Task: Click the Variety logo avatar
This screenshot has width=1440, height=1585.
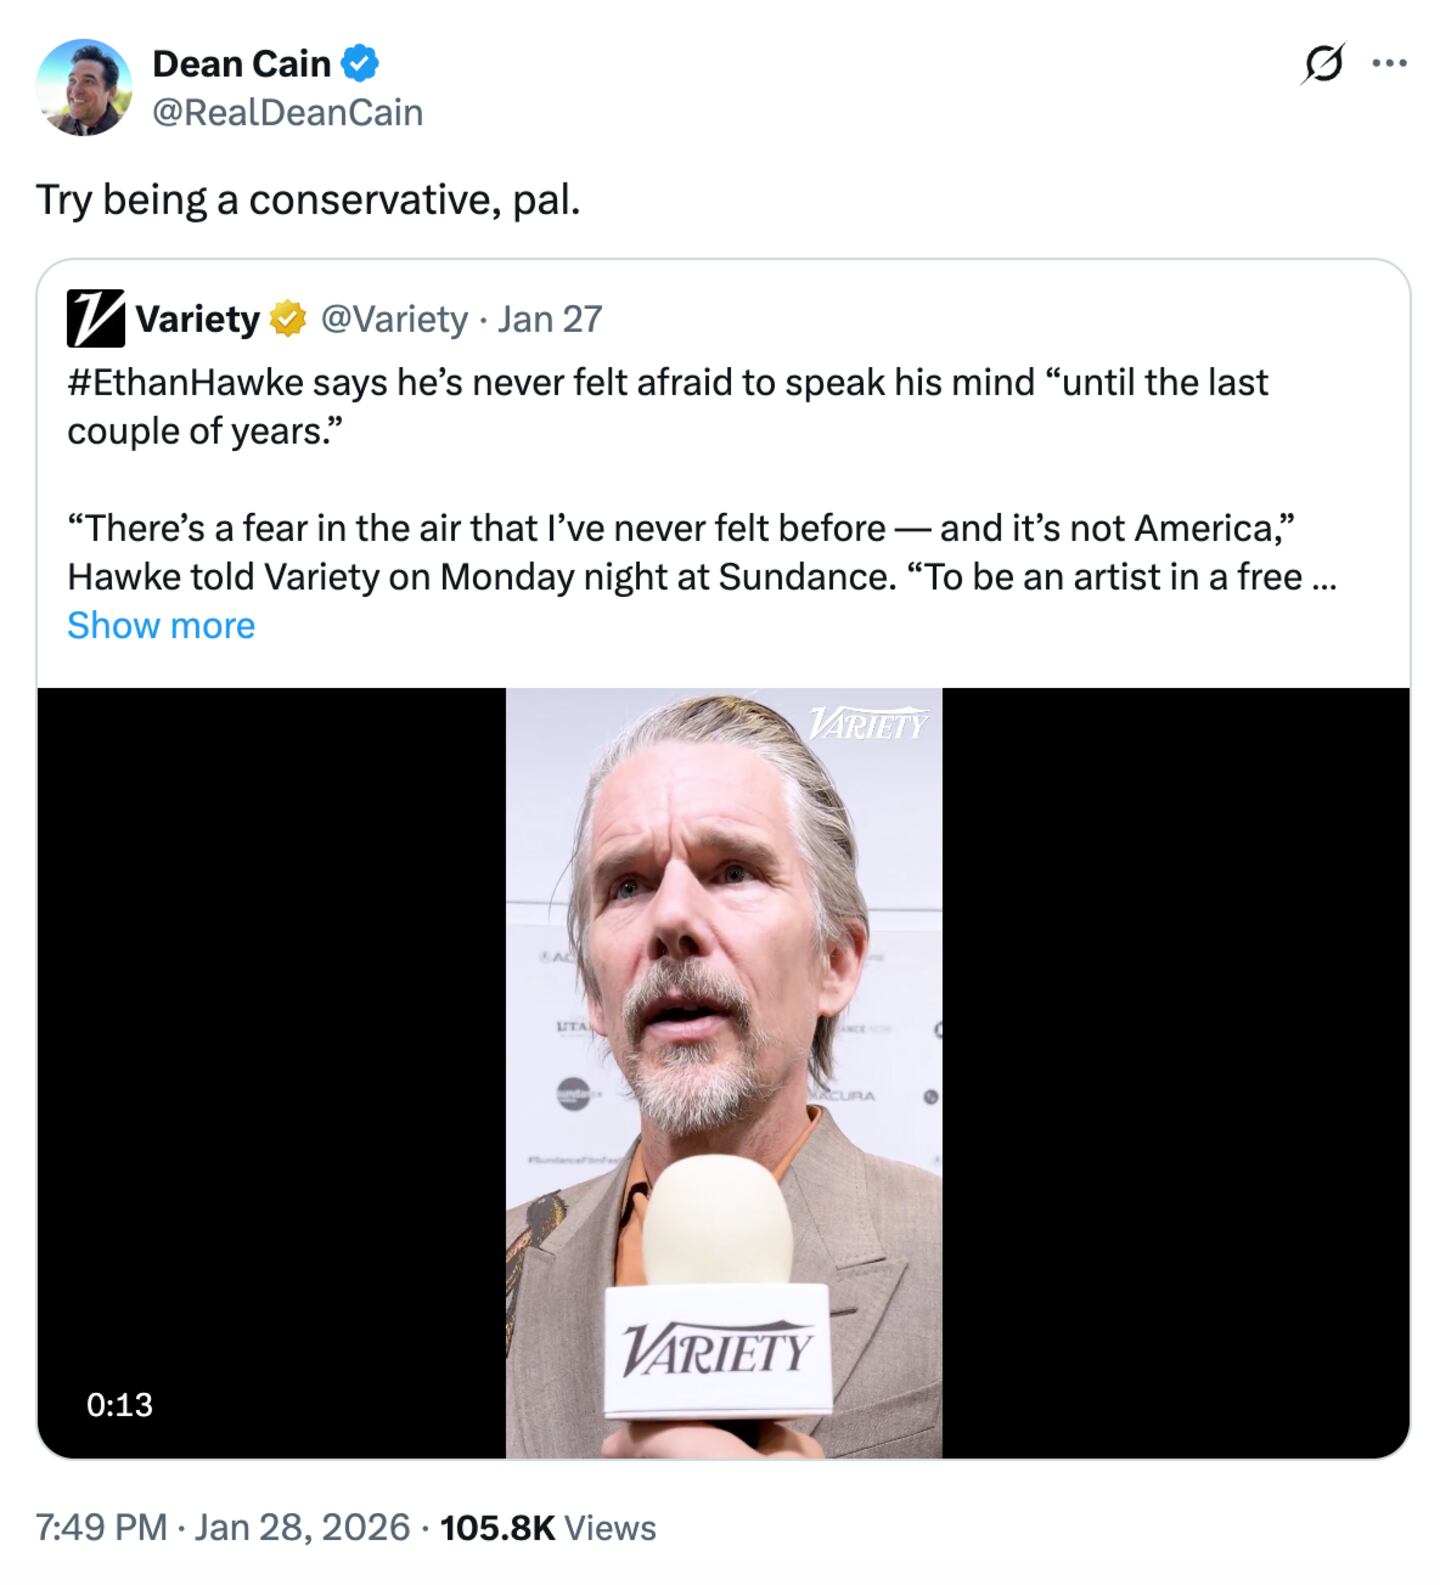Action: pos(95,319)
